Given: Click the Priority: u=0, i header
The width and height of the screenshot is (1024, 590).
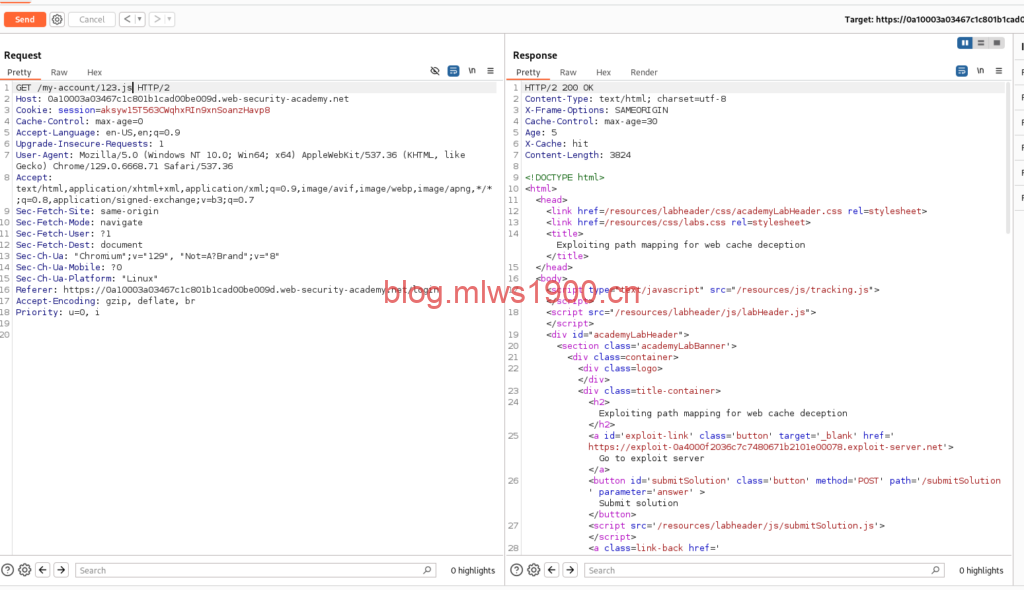Looking at the screenshot, I should tap(57, 312).
